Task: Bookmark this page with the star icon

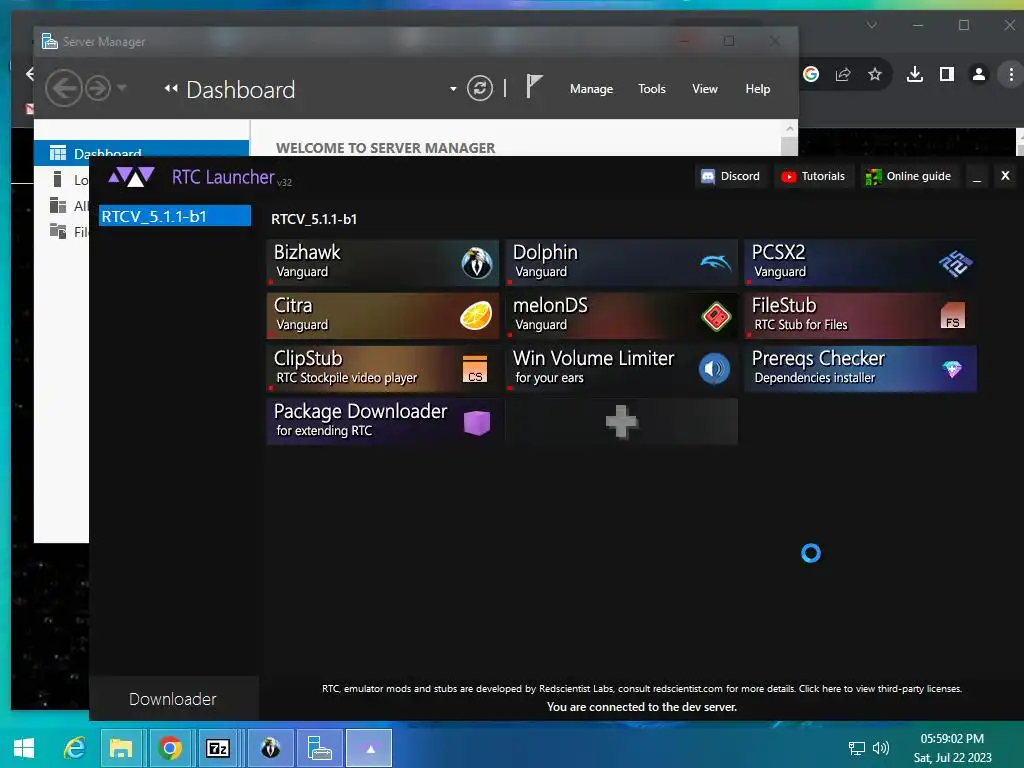Action: point(875,74)
